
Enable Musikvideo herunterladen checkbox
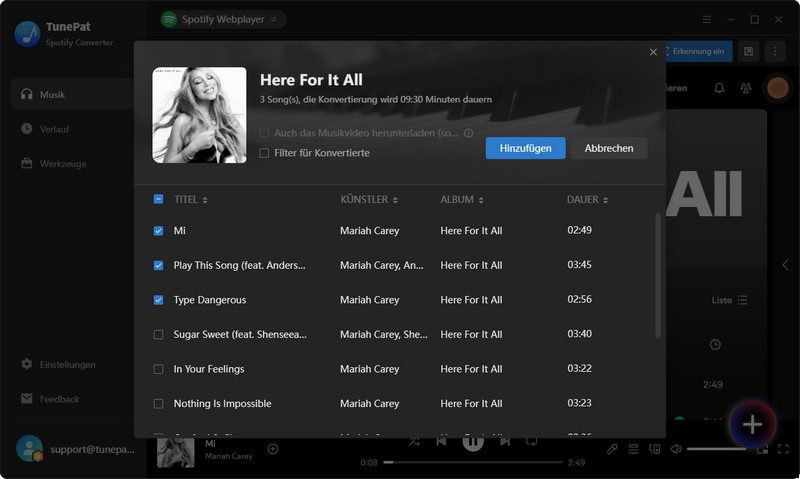coord(264,133)
